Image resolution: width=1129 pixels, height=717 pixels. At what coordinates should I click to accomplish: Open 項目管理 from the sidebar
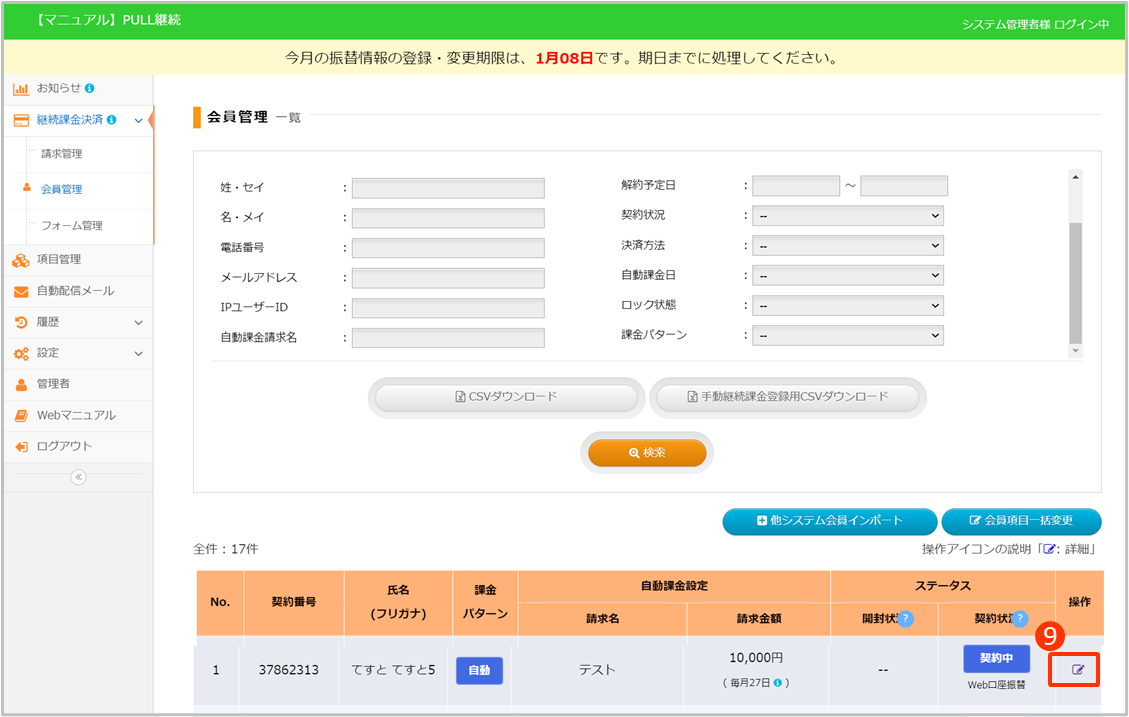pyautogui.click(x=59, y=260)
